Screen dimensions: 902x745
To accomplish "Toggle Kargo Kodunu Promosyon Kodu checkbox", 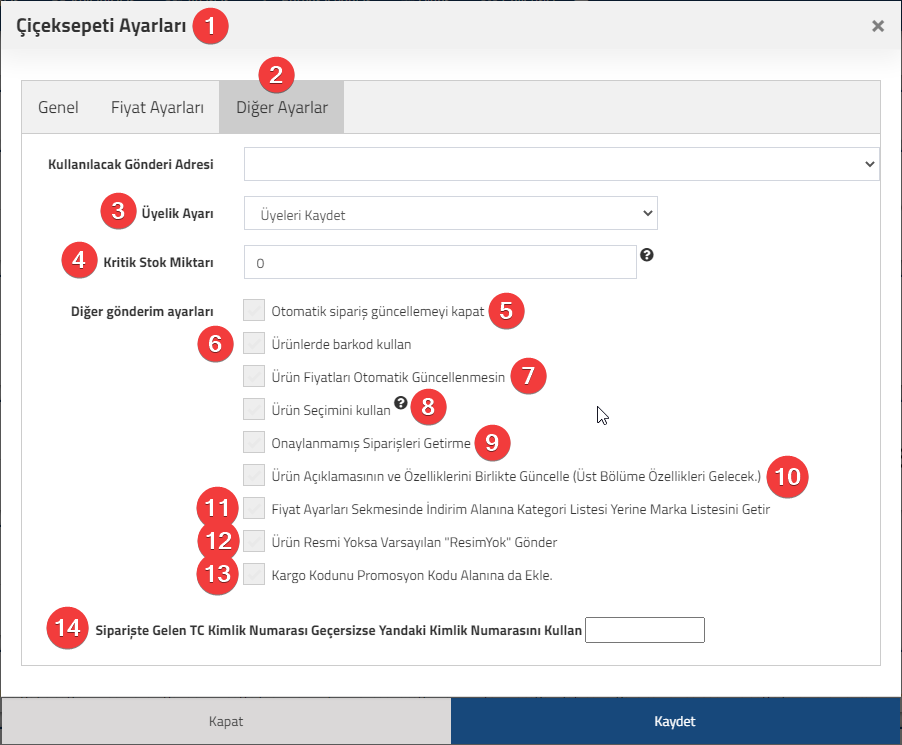I will pos(254,574).
